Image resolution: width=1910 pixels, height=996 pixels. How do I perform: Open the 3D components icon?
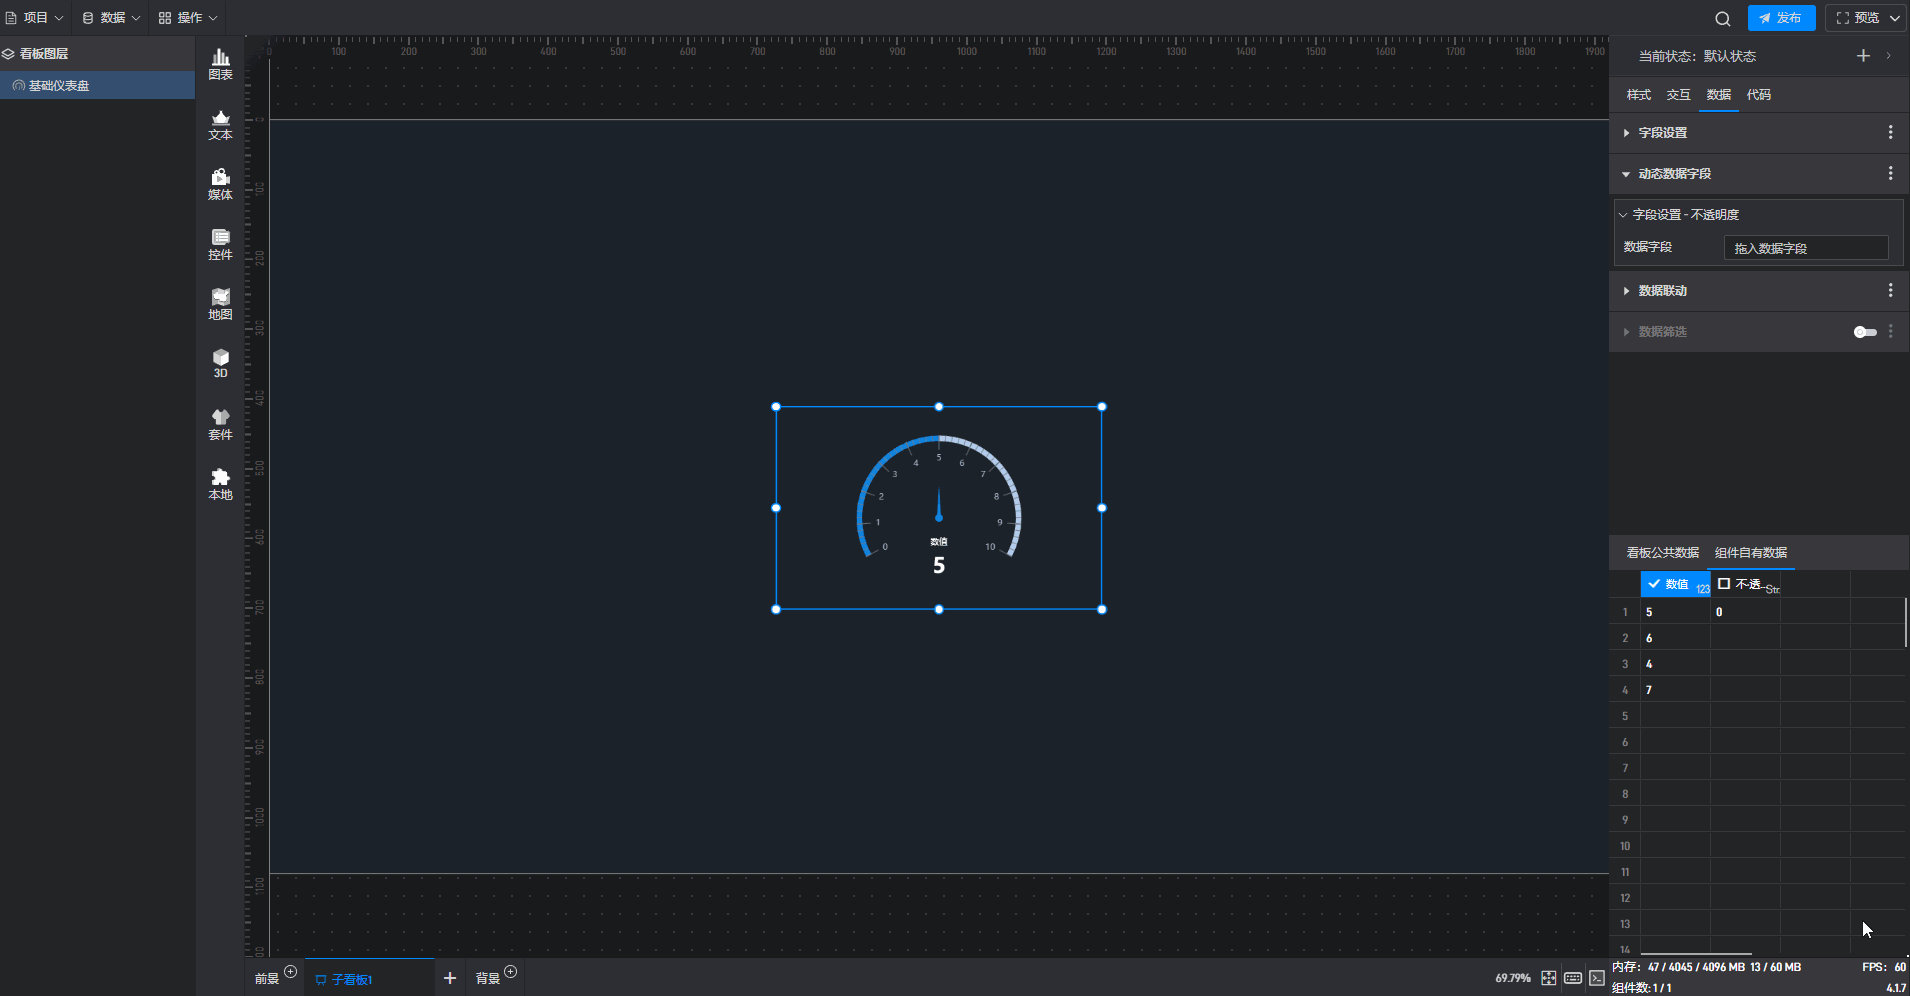tap(220, 364)
